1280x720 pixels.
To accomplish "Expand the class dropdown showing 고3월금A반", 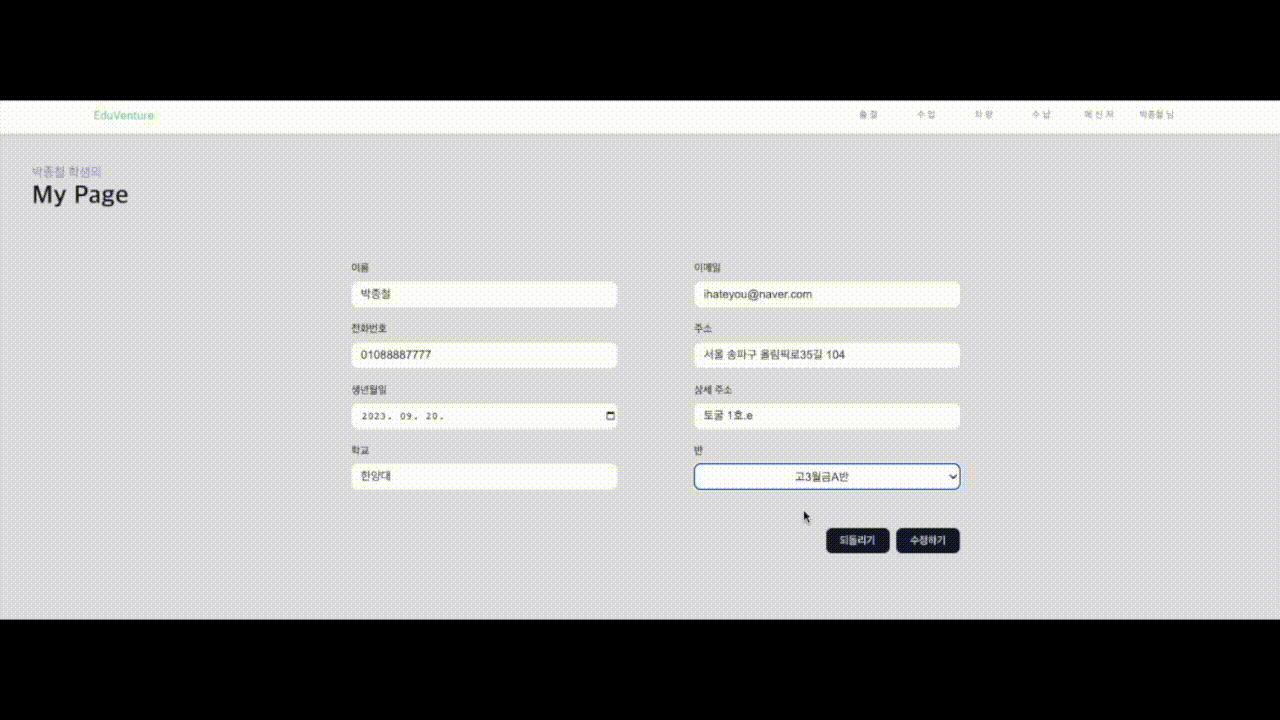I will click(x=827, y=476).
